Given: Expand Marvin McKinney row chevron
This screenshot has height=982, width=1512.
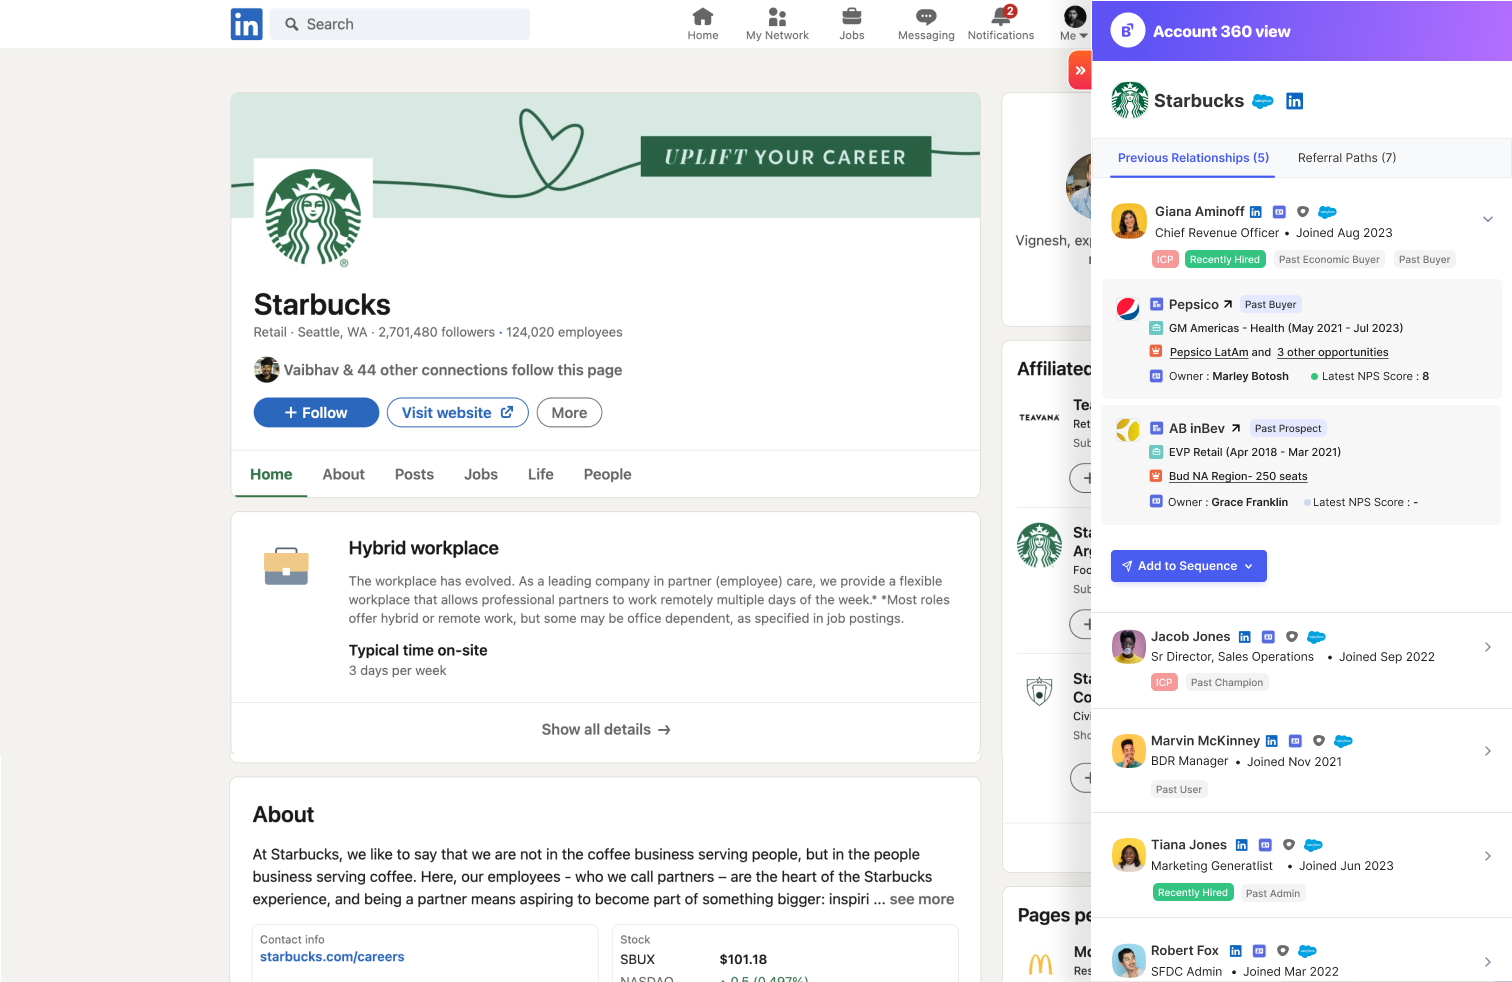Looking at the screenshot, I should tap(1488, 751).
